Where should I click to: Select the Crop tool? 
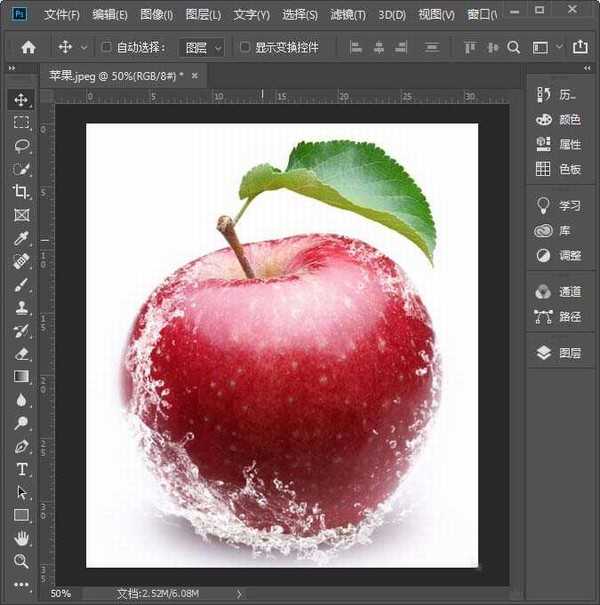tap(21, 191)
